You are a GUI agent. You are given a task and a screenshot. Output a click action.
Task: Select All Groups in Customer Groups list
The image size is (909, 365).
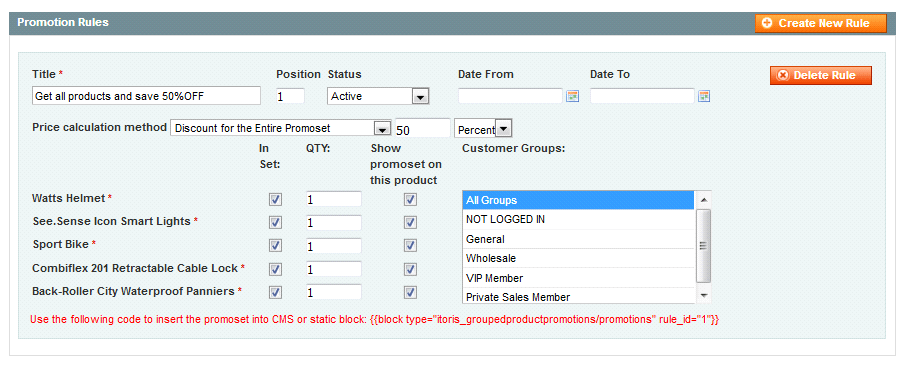tap(578, 200)
